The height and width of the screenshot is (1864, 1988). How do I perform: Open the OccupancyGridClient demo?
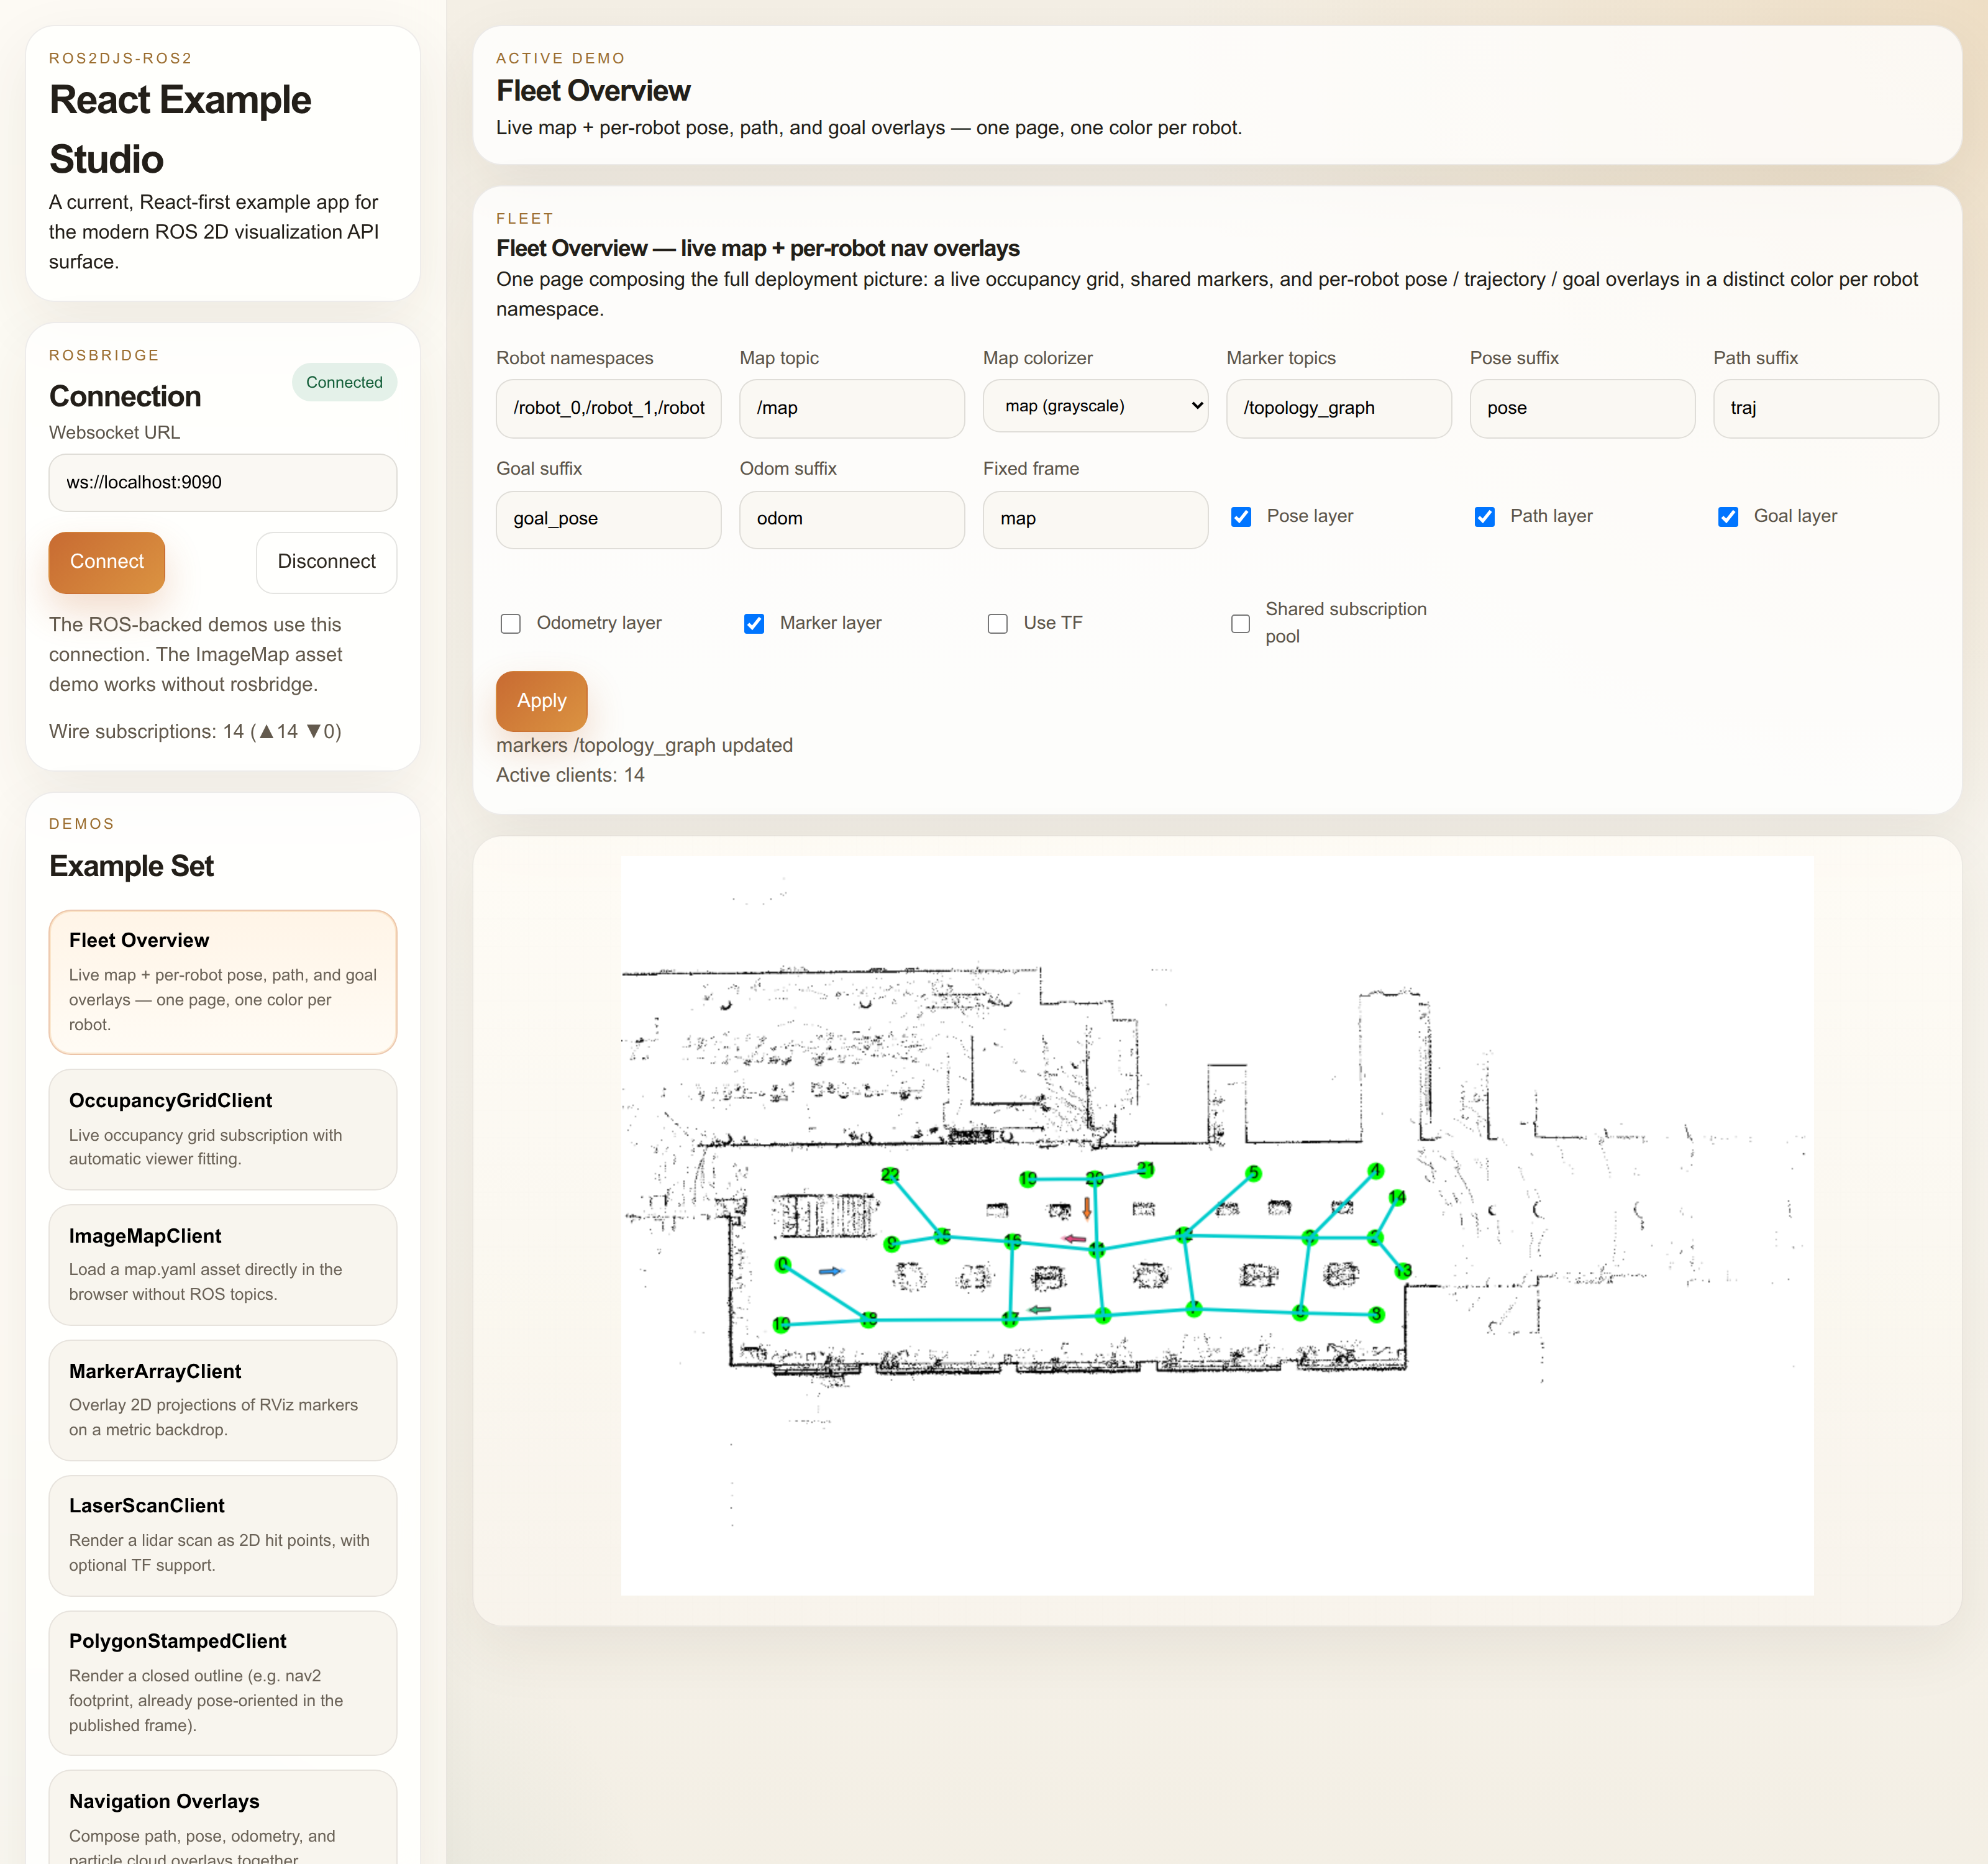tap(223, 1129)
